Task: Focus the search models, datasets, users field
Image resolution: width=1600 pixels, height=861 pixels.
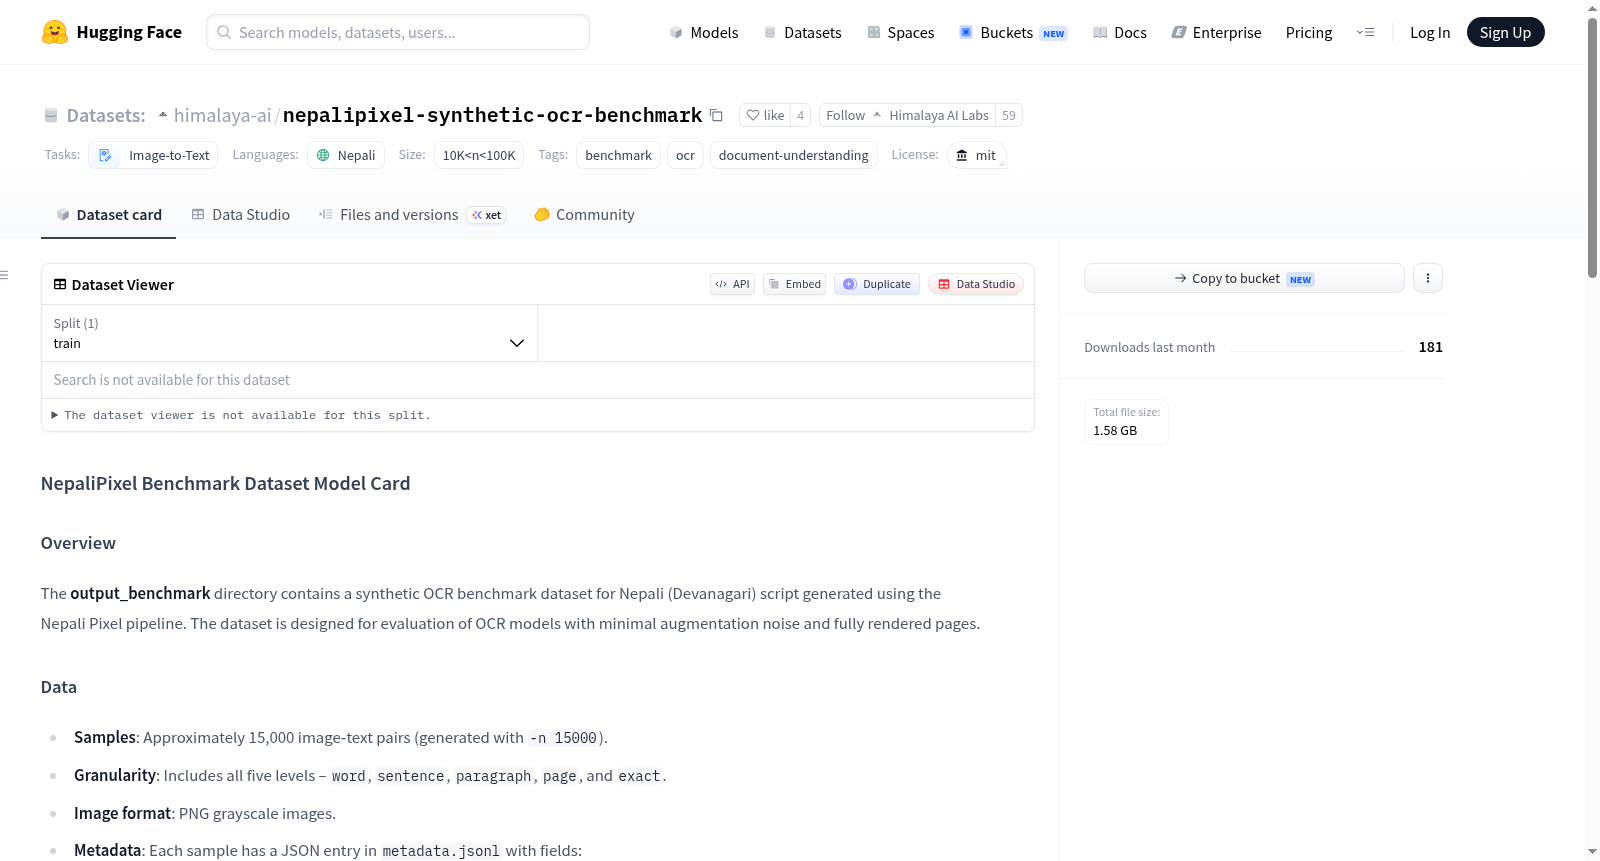Action: pos(398,32)
